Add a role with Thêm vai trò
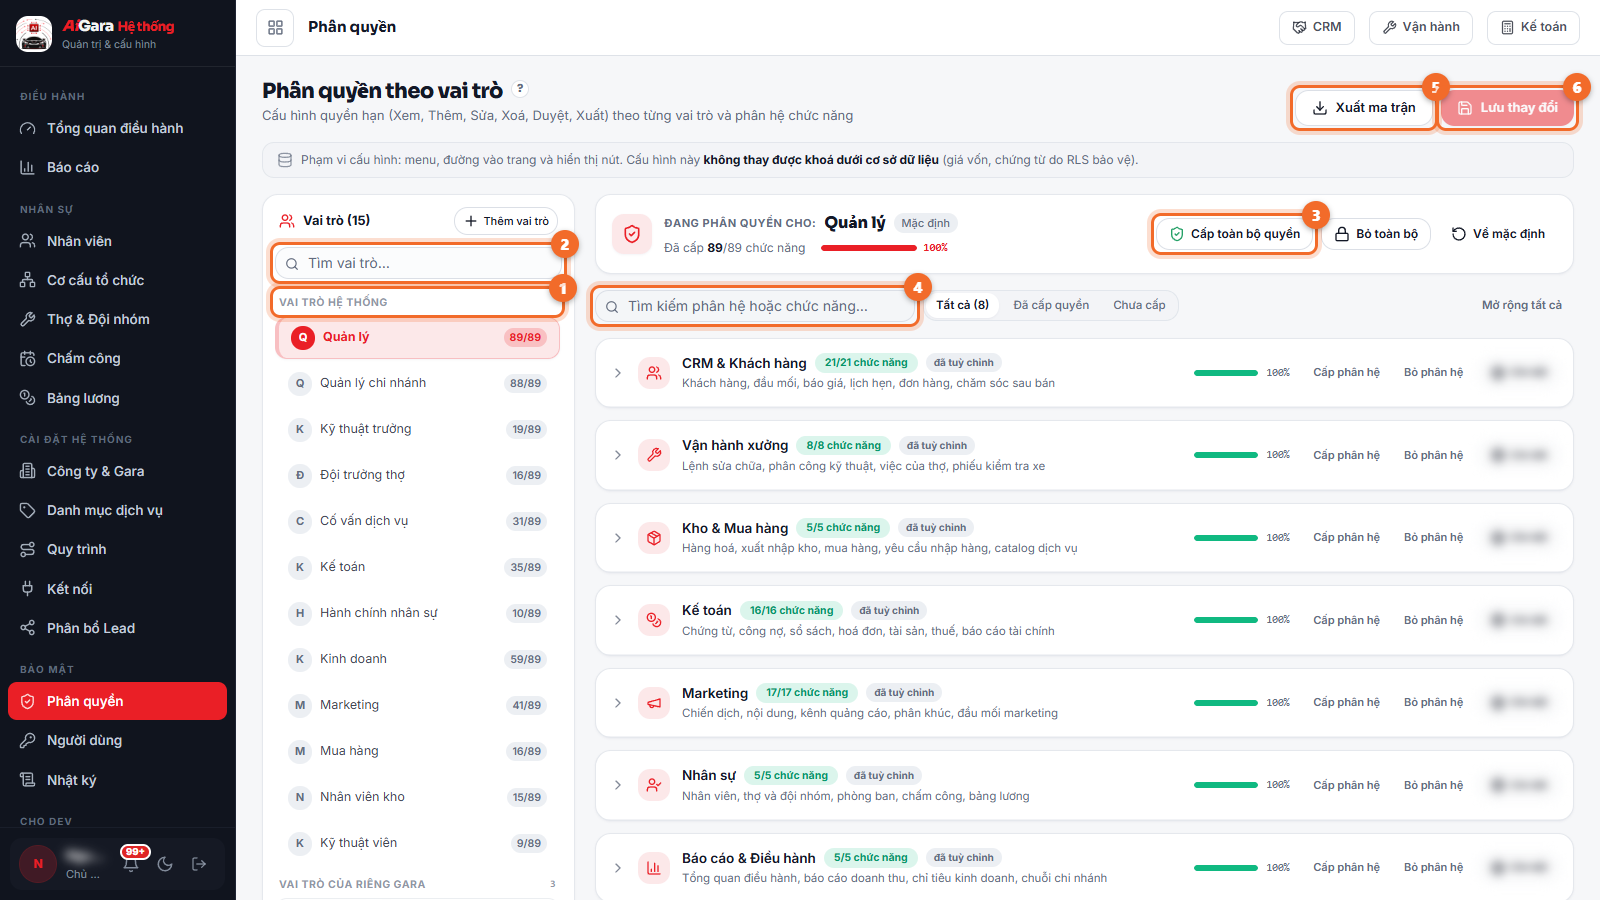1600x900 pixels. click(506, 221)
